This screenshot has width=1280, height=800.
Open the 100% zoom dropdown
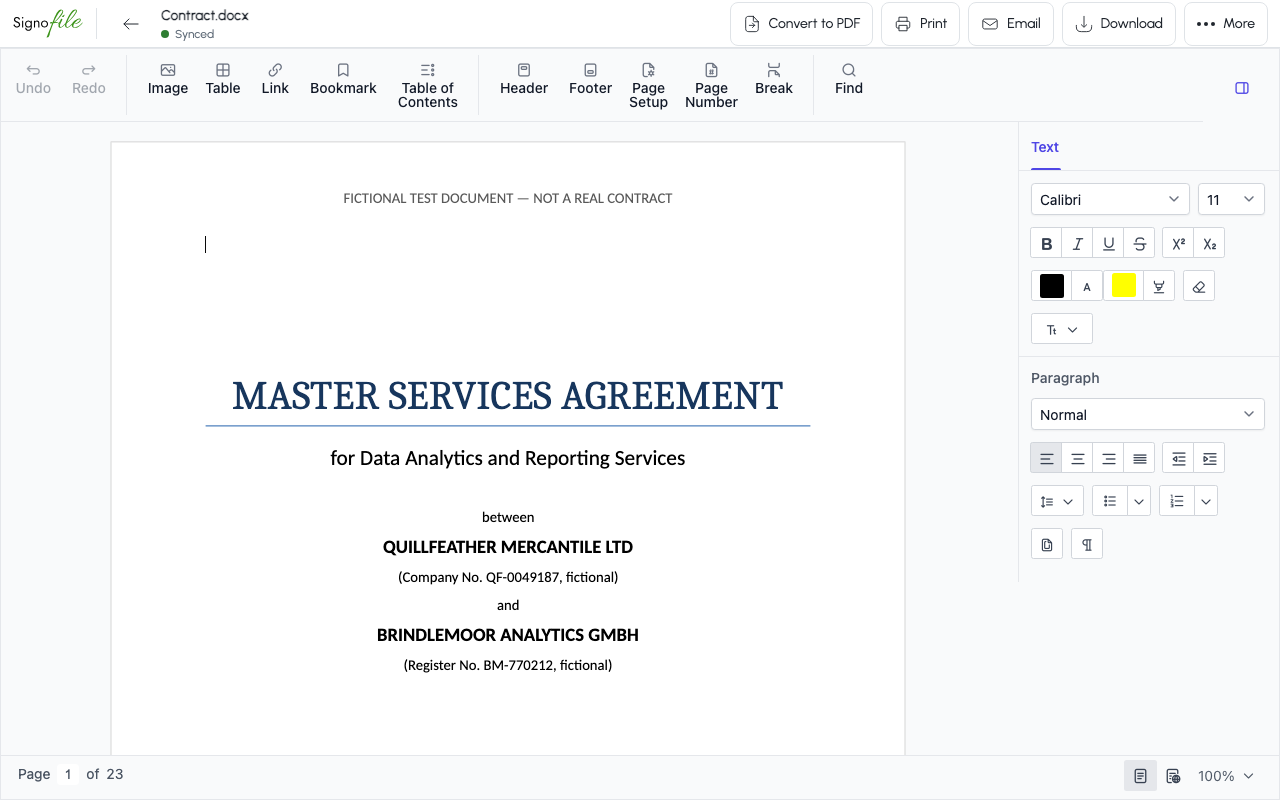click(x=1225, y=776)
